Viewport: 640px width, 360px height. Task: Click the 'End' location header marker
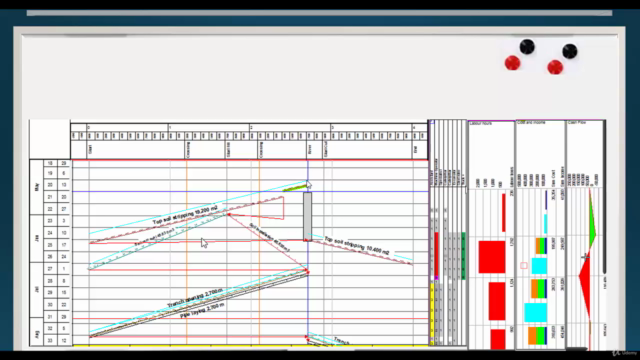point(415,149)
